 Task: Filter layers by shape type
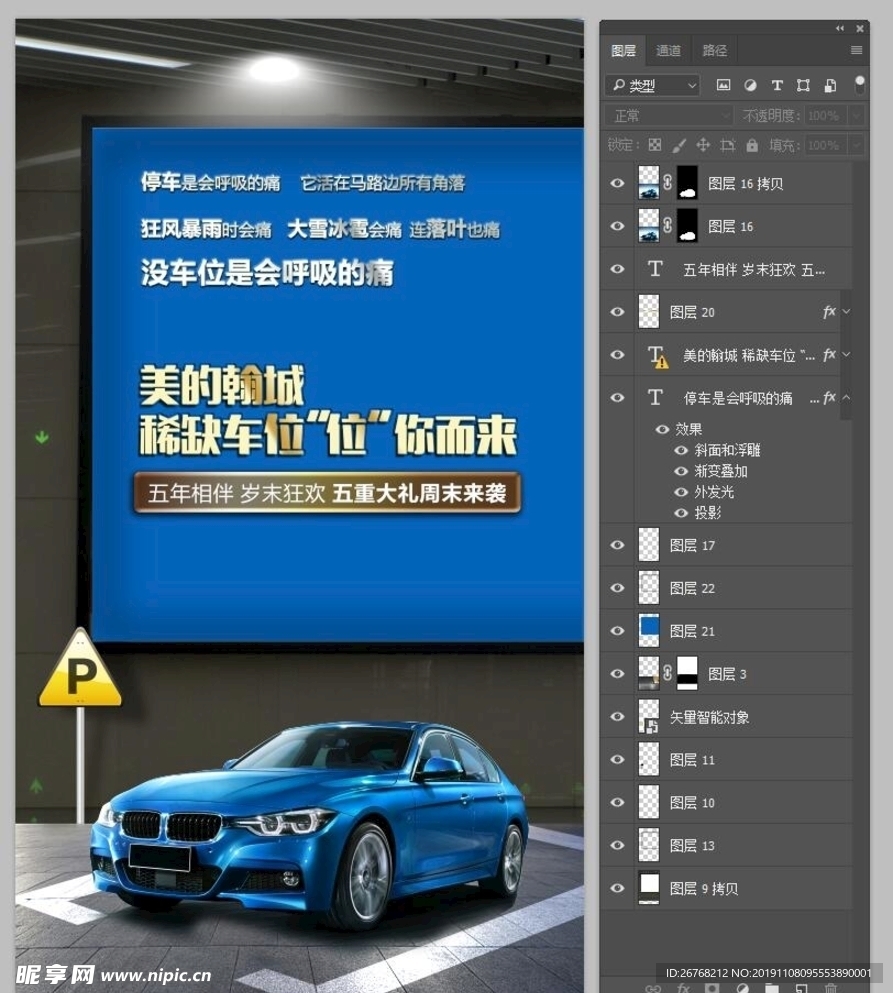[x=802, y=86]
